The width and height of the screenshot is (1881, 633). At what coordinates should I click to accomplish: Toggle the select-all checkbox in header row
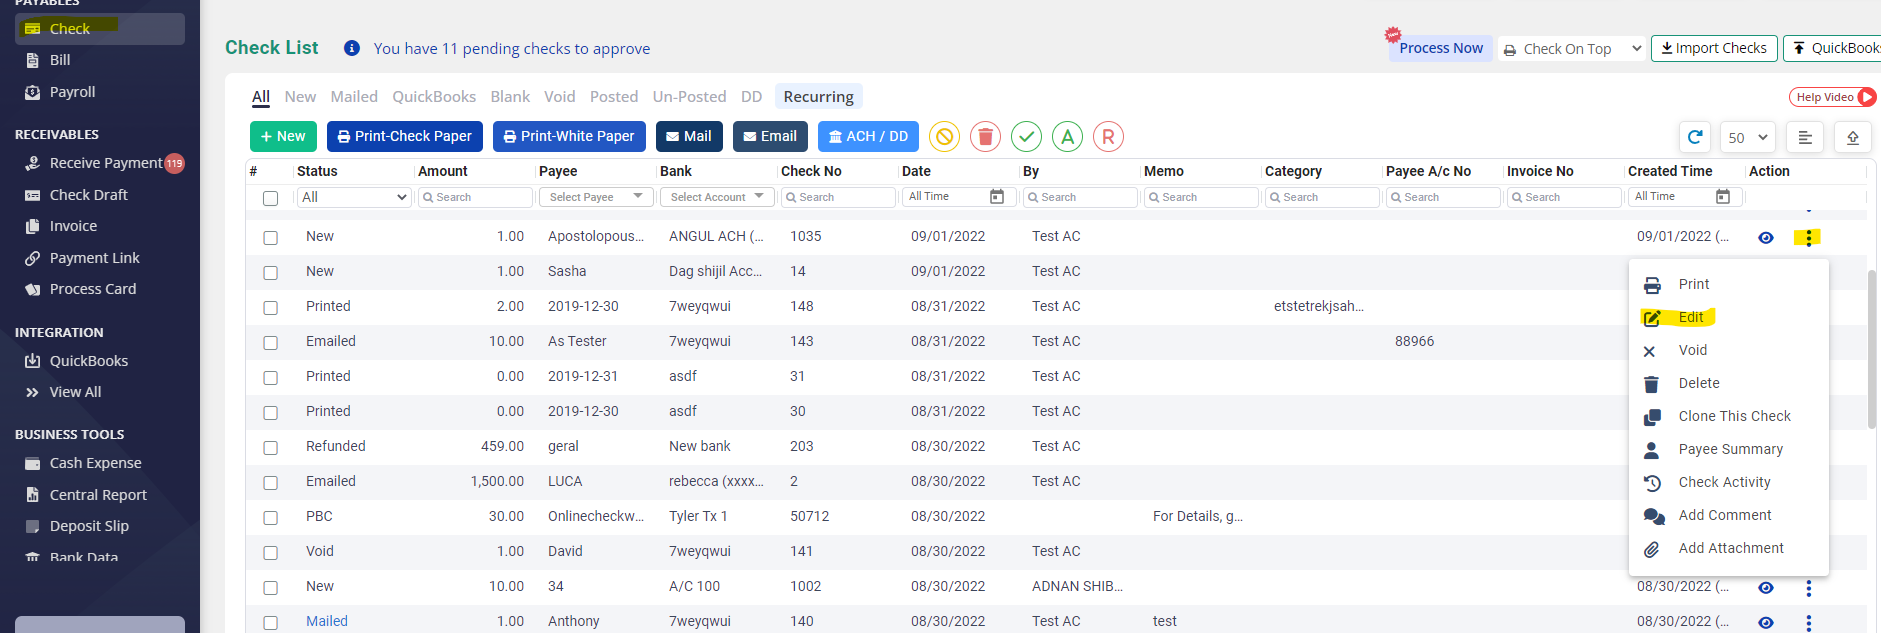tap(270, 198)
